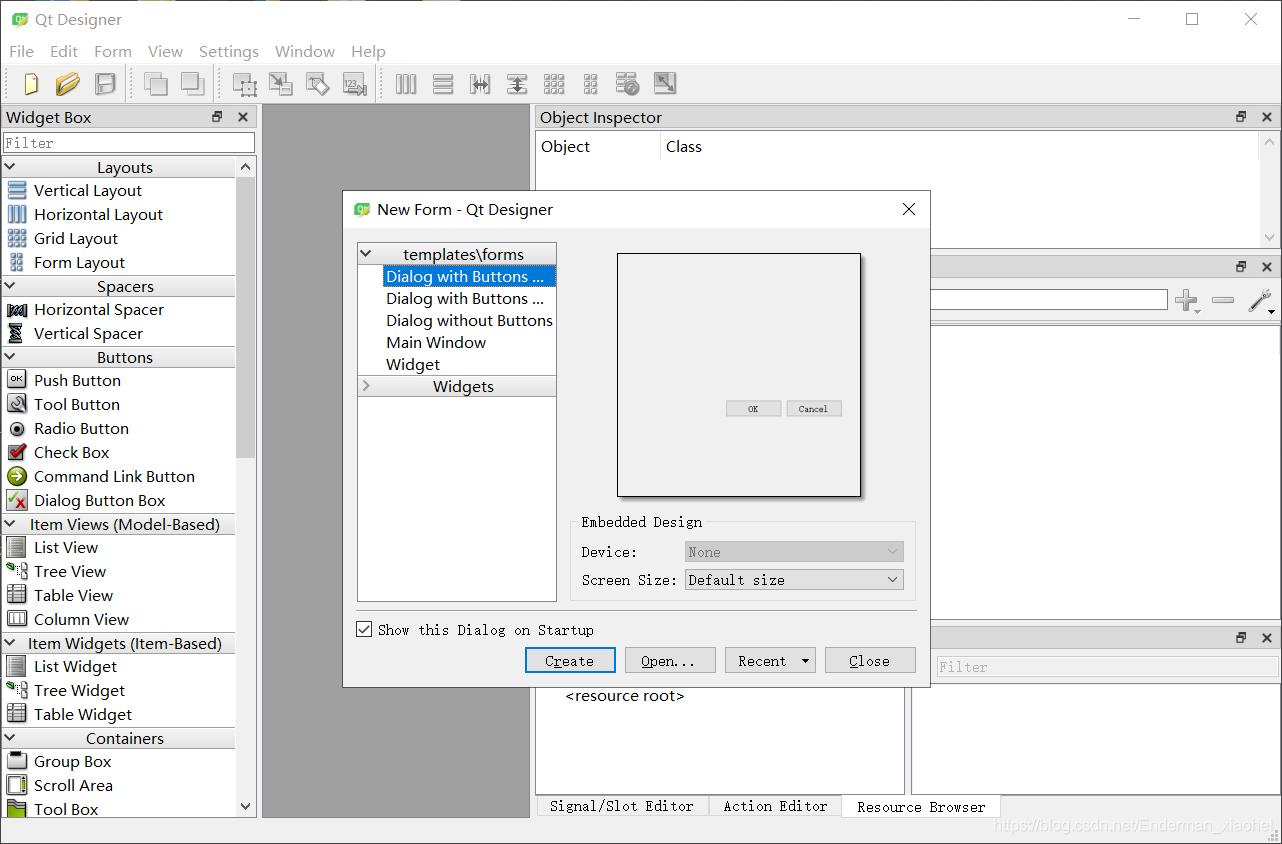
Task: Switch to Edit Buddies mode icon
Action: pos(318,84)
